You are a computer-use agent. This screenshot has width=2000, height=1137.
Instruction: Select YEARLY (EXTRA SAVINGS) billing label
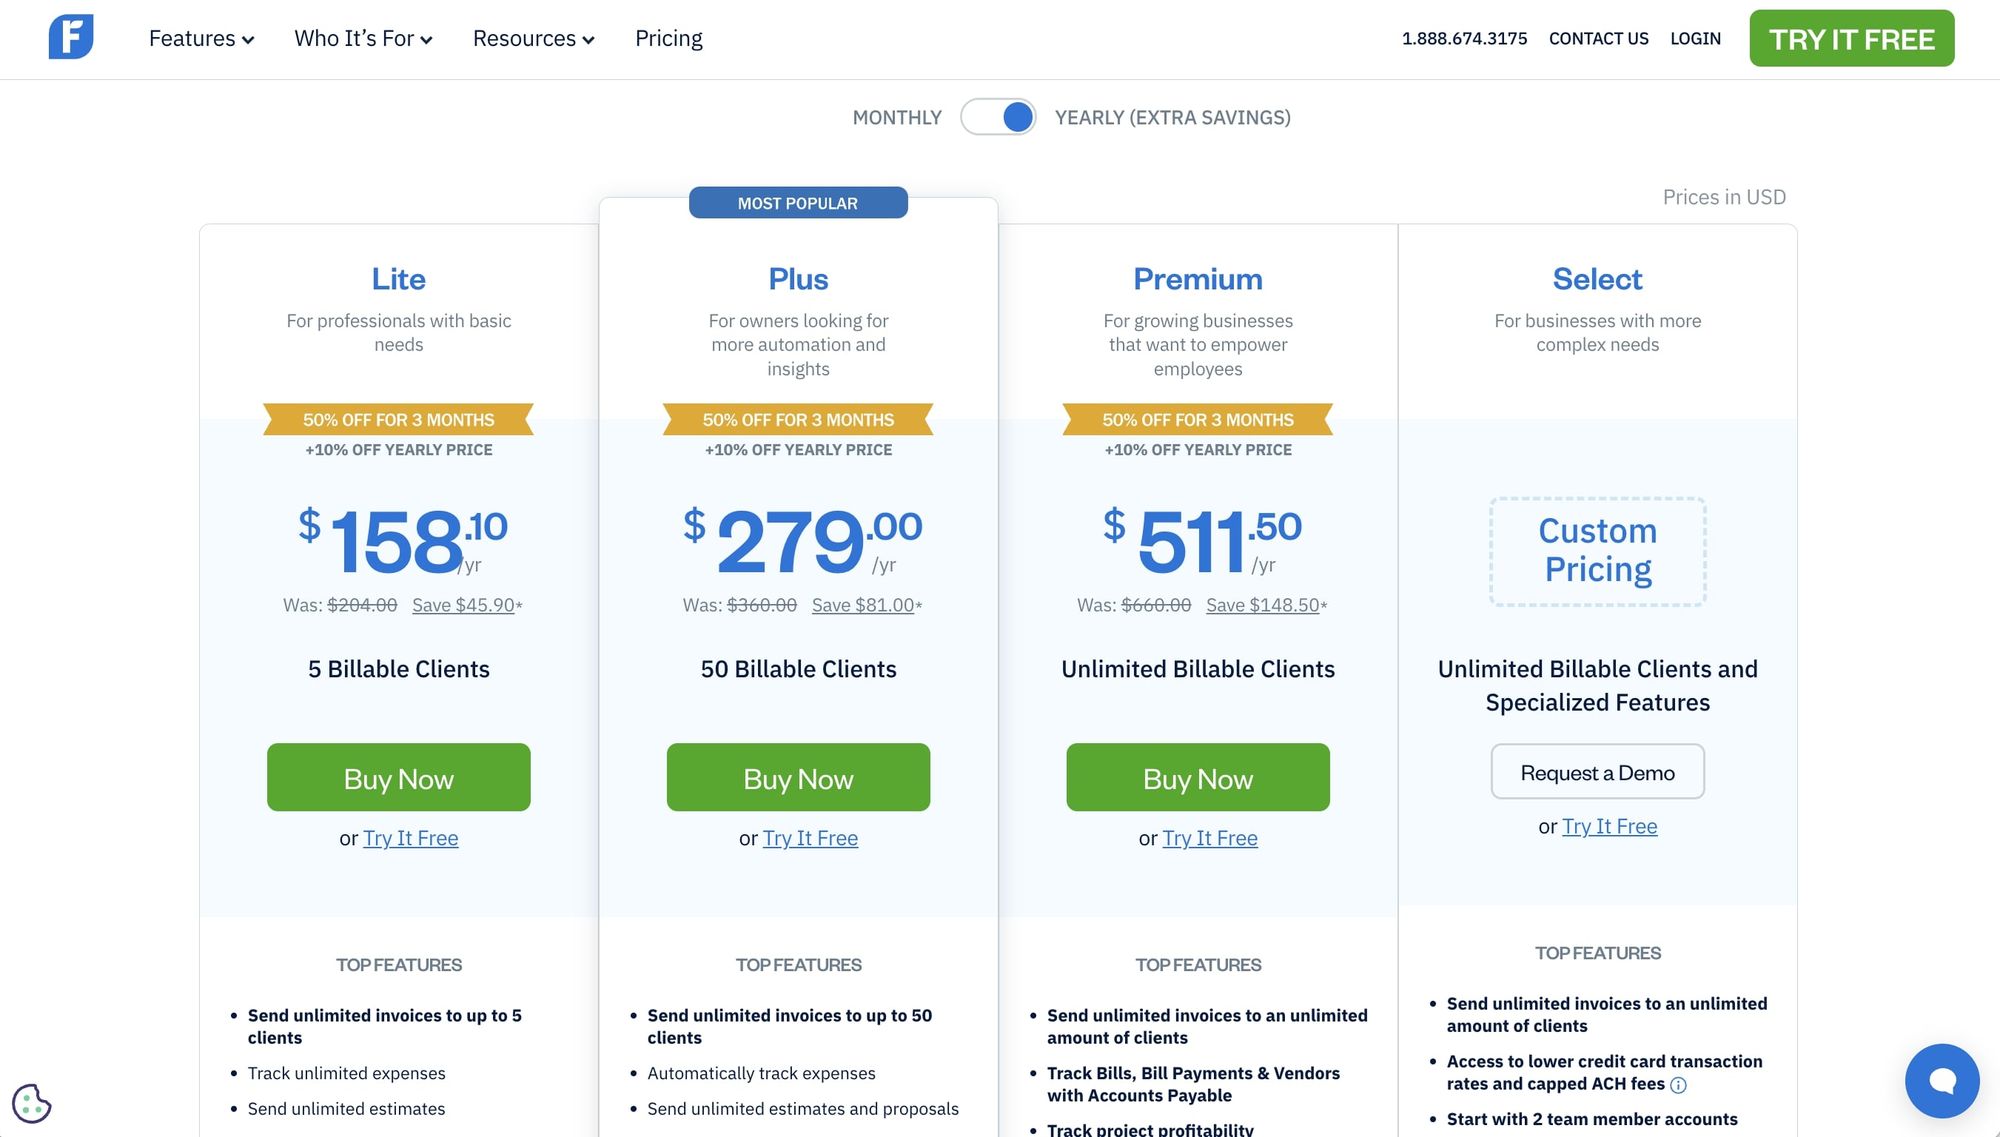(x=1172, y=118)
